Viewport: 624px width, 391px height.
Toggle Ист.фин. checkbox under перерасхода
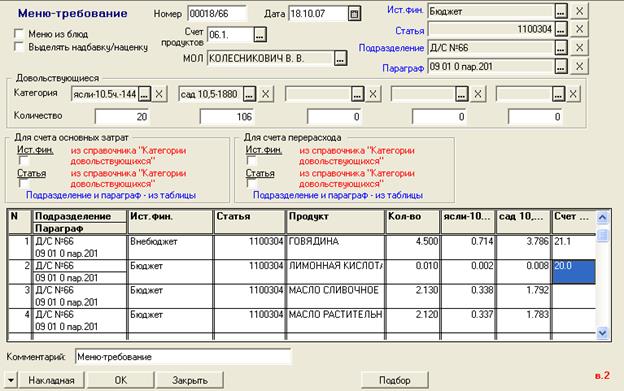coord(252,161)
